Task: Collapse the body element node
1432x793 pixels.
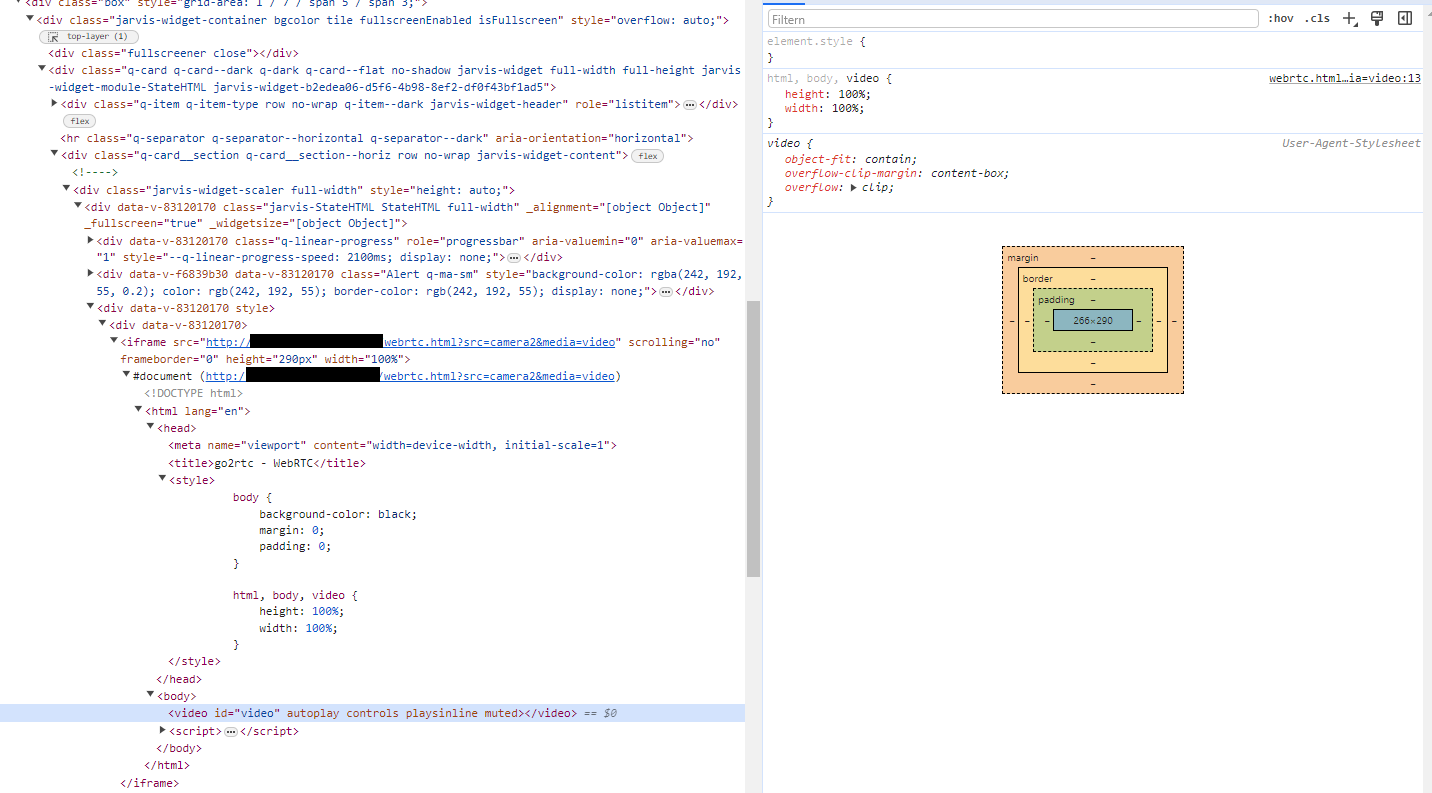Action: click(x=150, y=695)
